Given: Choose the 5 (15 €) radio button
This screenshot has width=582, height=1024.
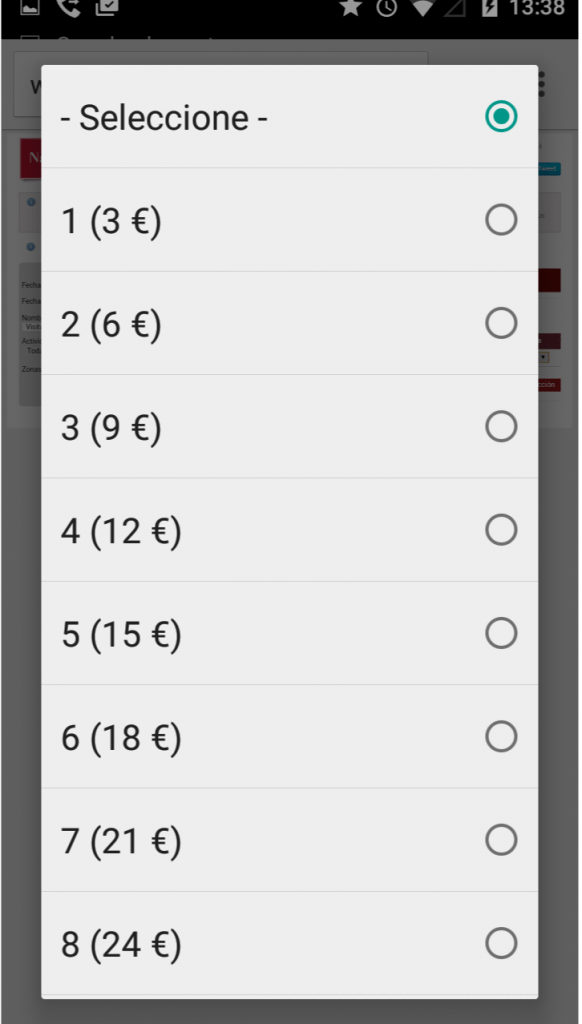Looking at the screenshot, I should pos(501,633).
